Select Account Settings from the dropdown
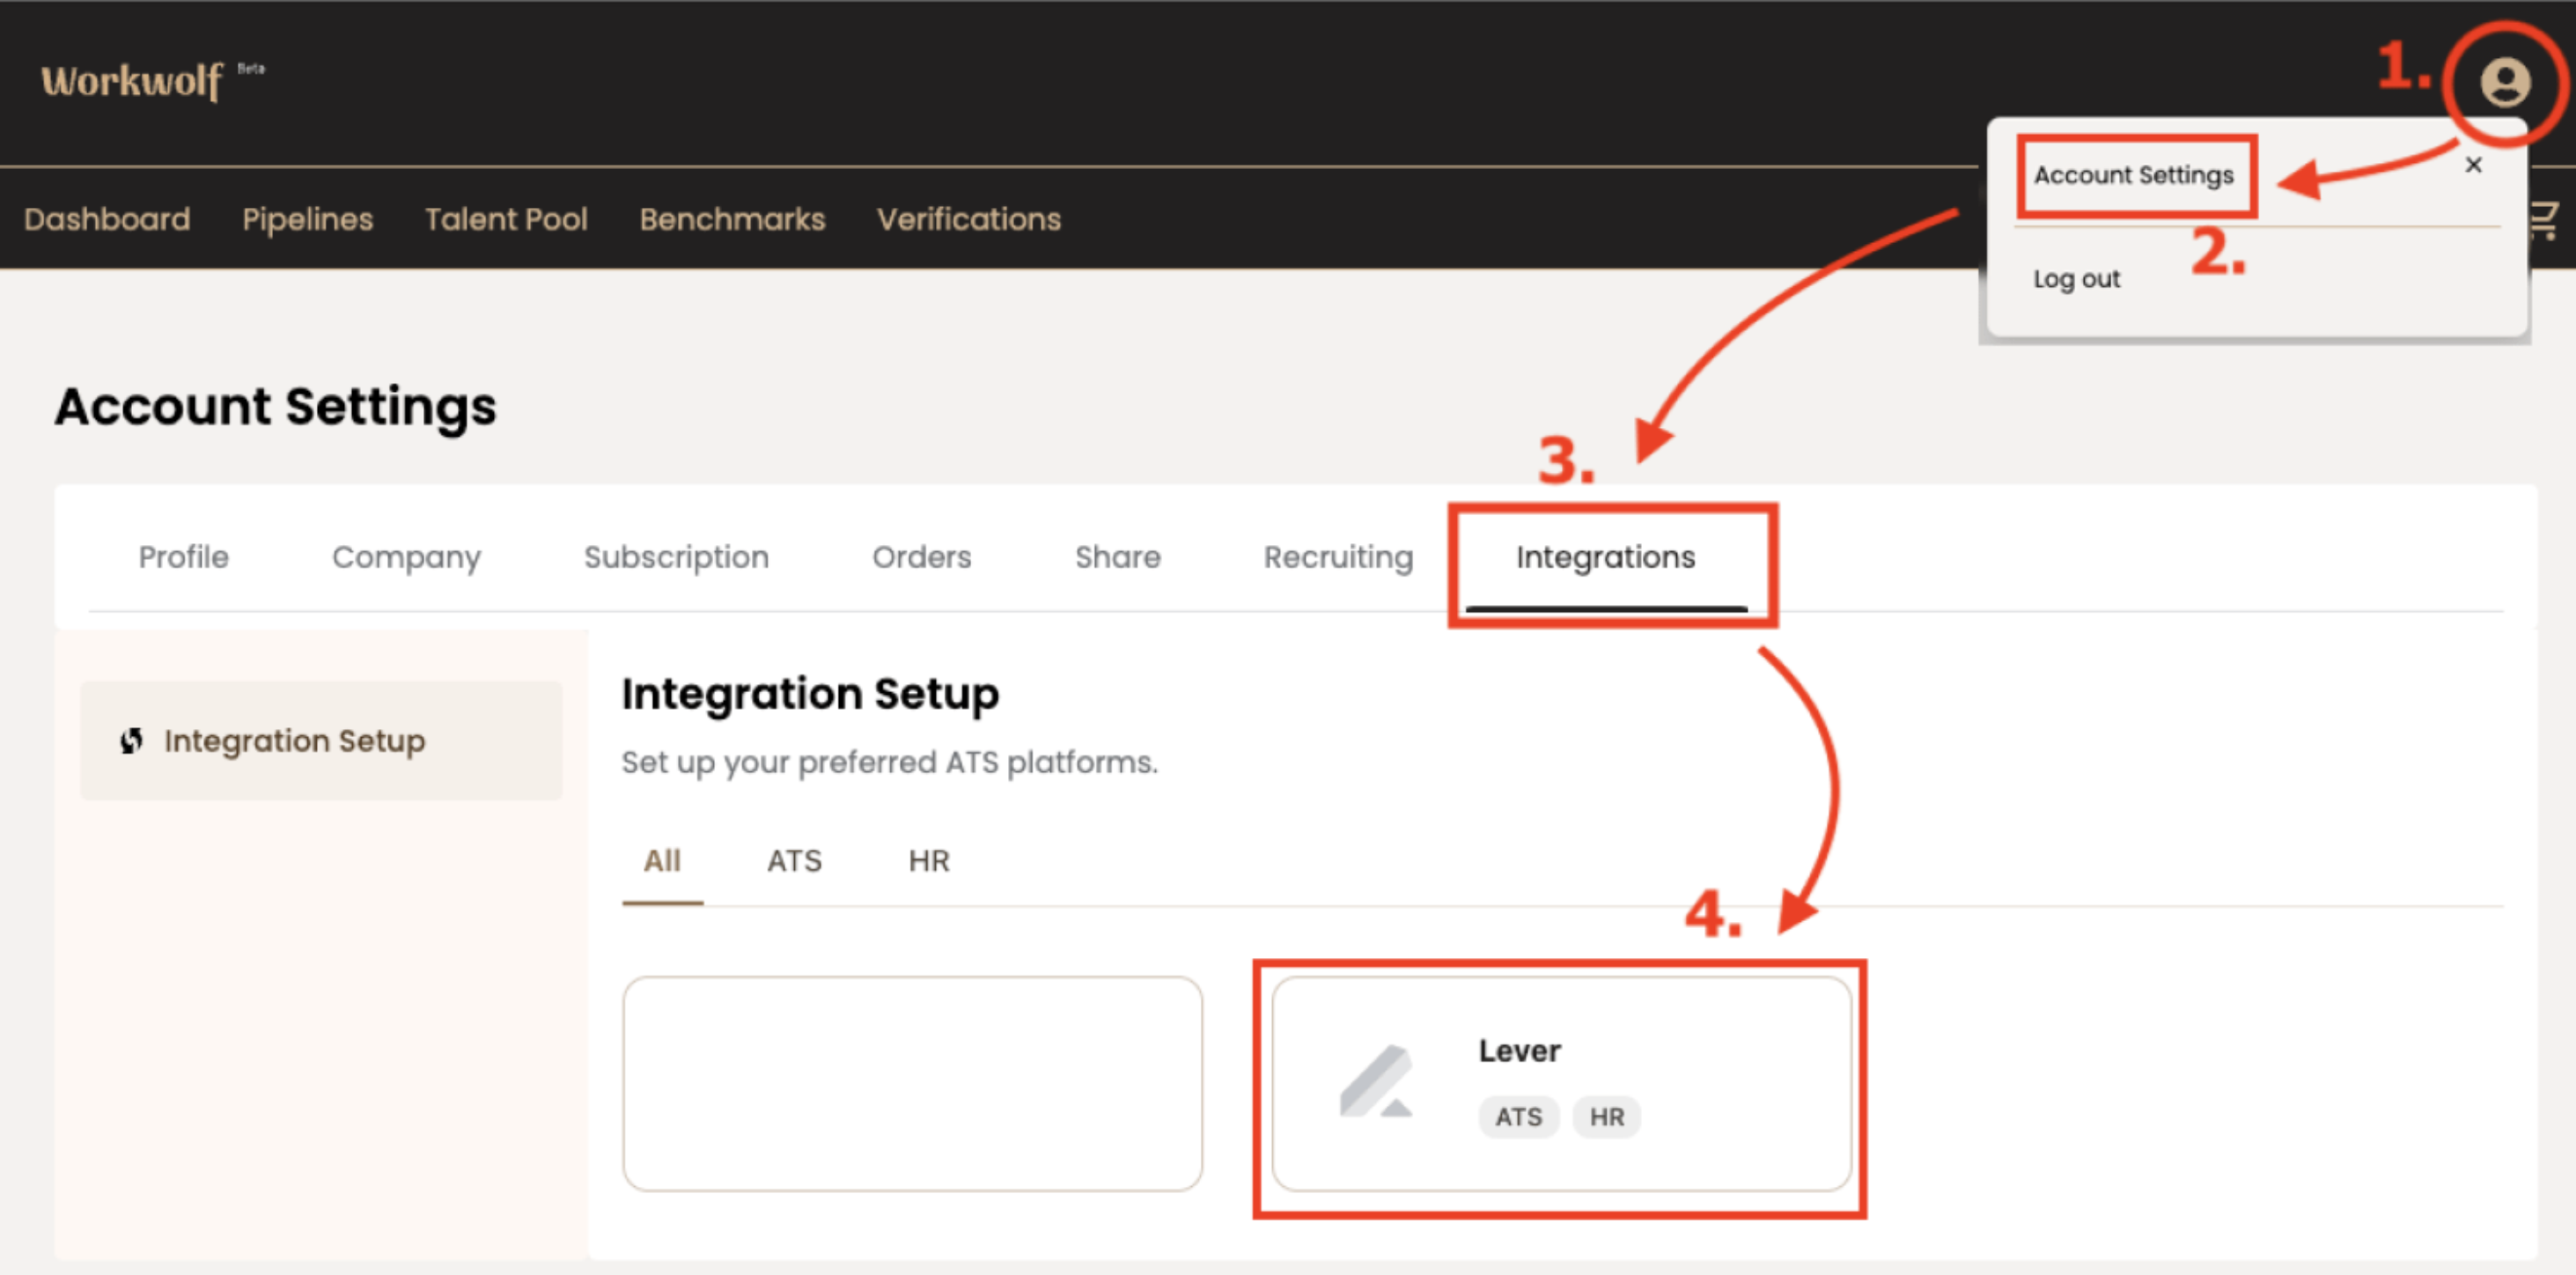The width and height of the screenshot is (2576, 1275). [x=2132, y=175]
